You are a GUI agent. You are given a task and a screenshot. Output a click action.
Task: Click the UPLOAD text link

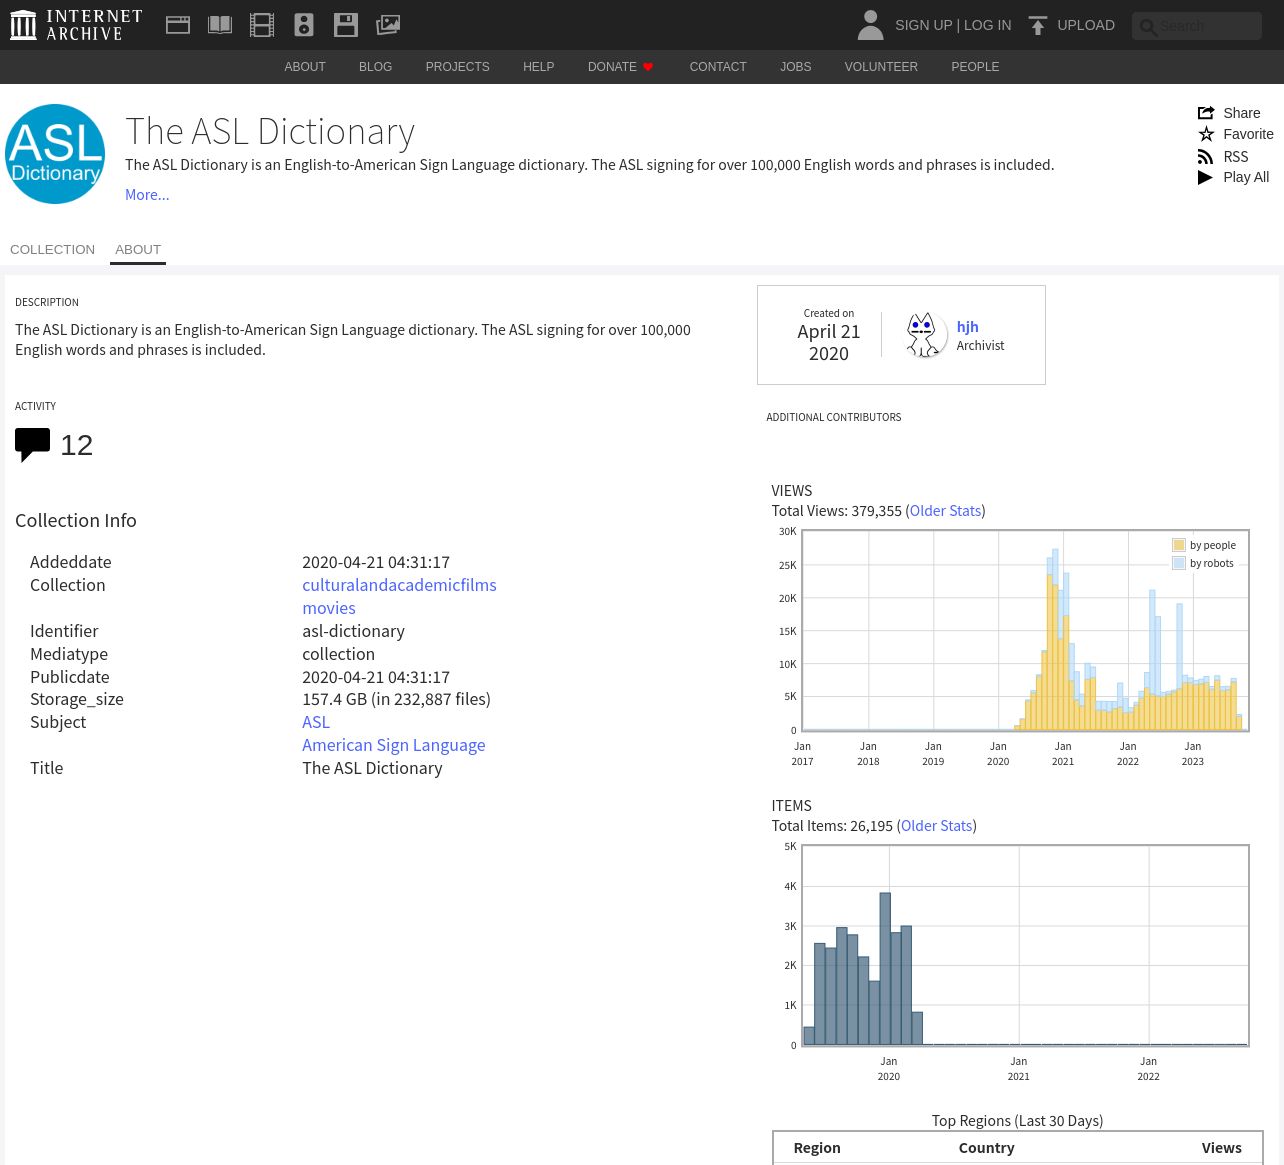1086,25
